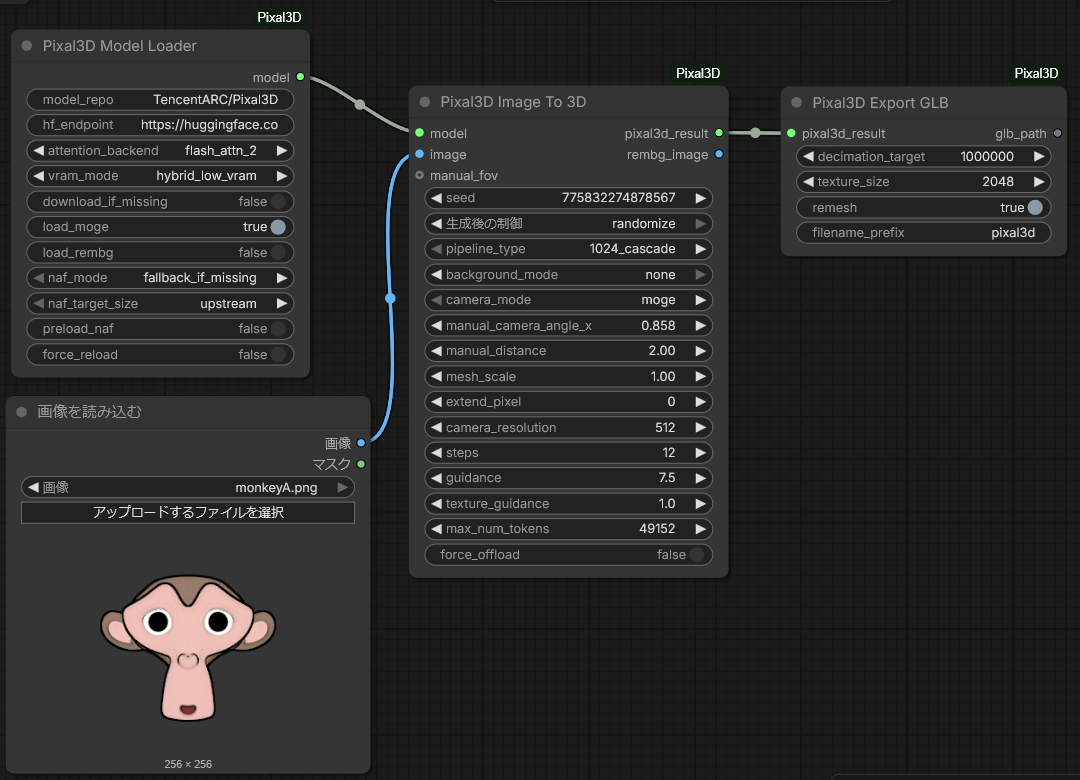Click the rembg_image output socket
The width and height of the screenshot is (1080, 780).
coord(719,154)
